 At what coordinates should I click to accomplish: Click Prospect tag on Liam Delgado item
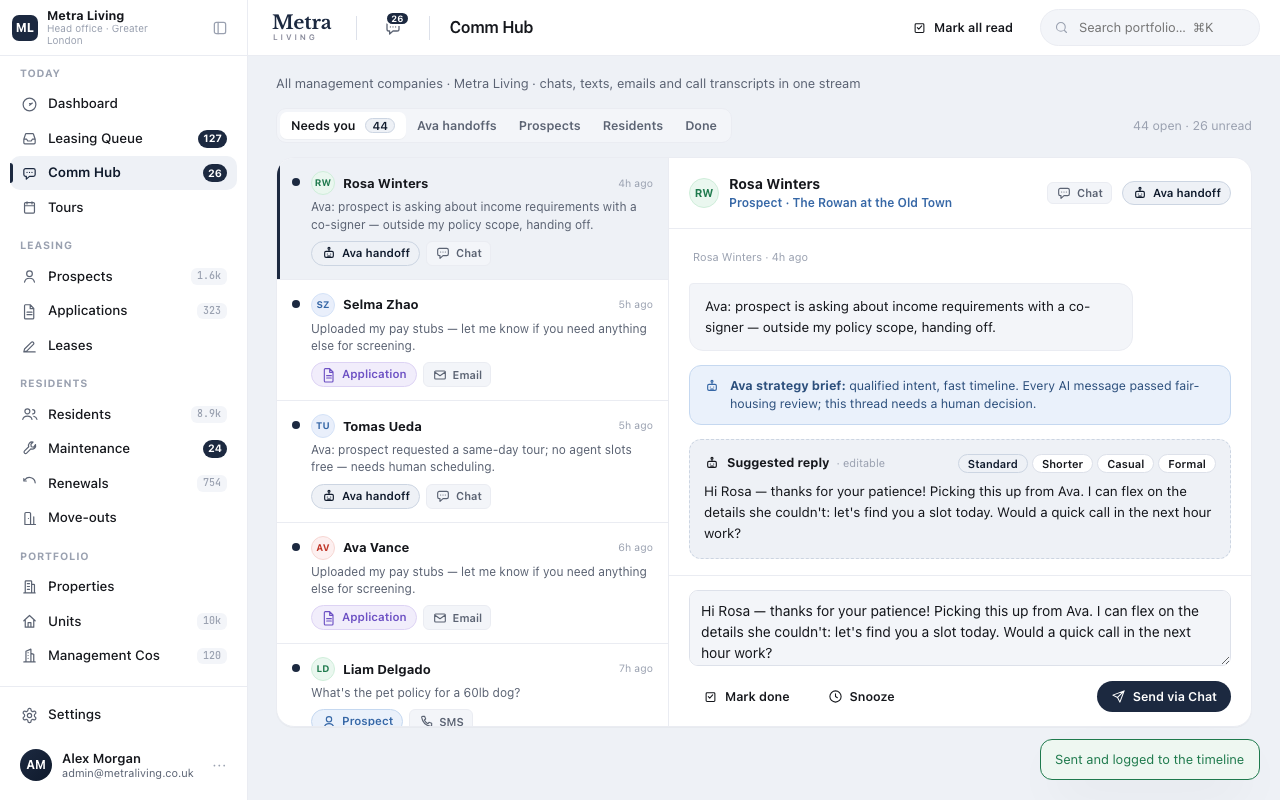pyautogui.click(x=357, y=720)
